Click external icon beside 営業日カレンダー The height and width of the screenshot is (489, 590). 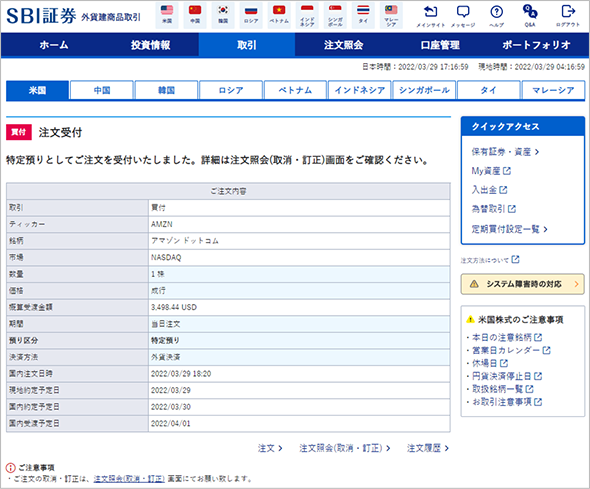(546, 350)
